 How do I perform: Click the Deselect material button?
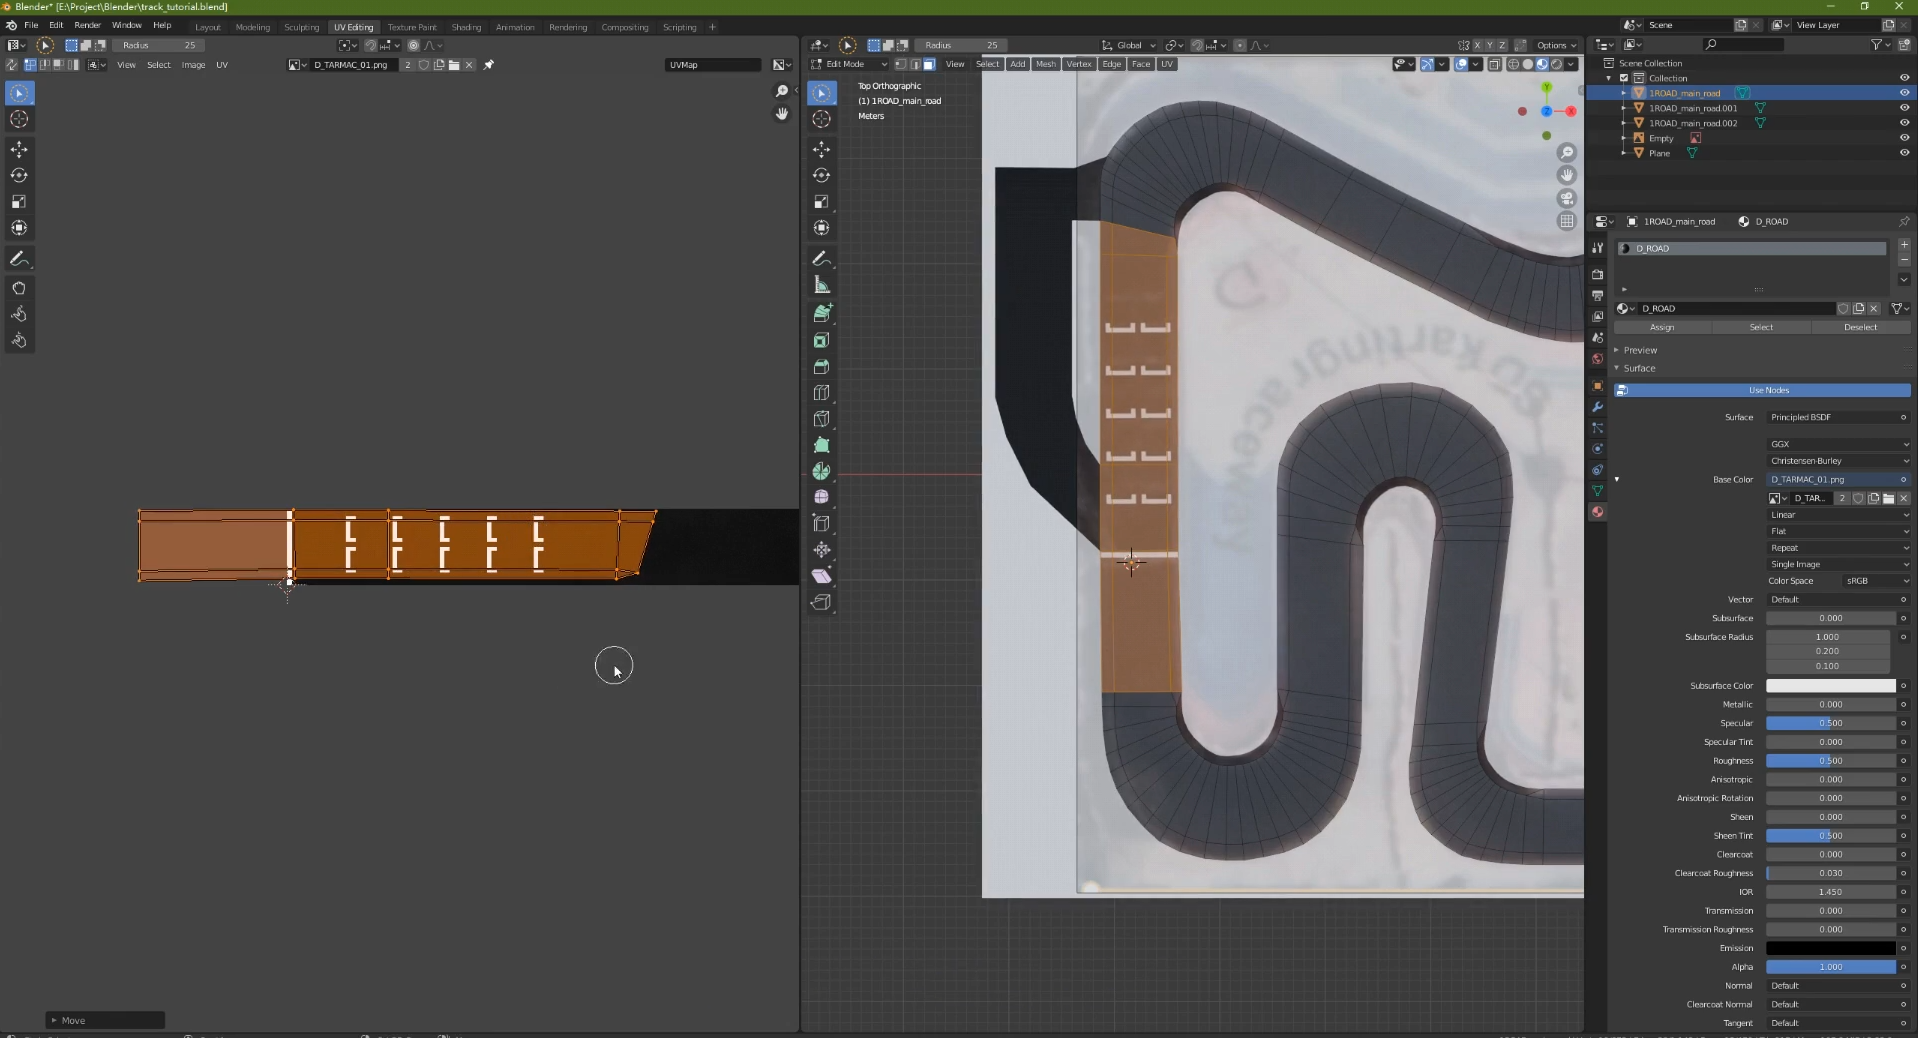(x=1860, y=327)
